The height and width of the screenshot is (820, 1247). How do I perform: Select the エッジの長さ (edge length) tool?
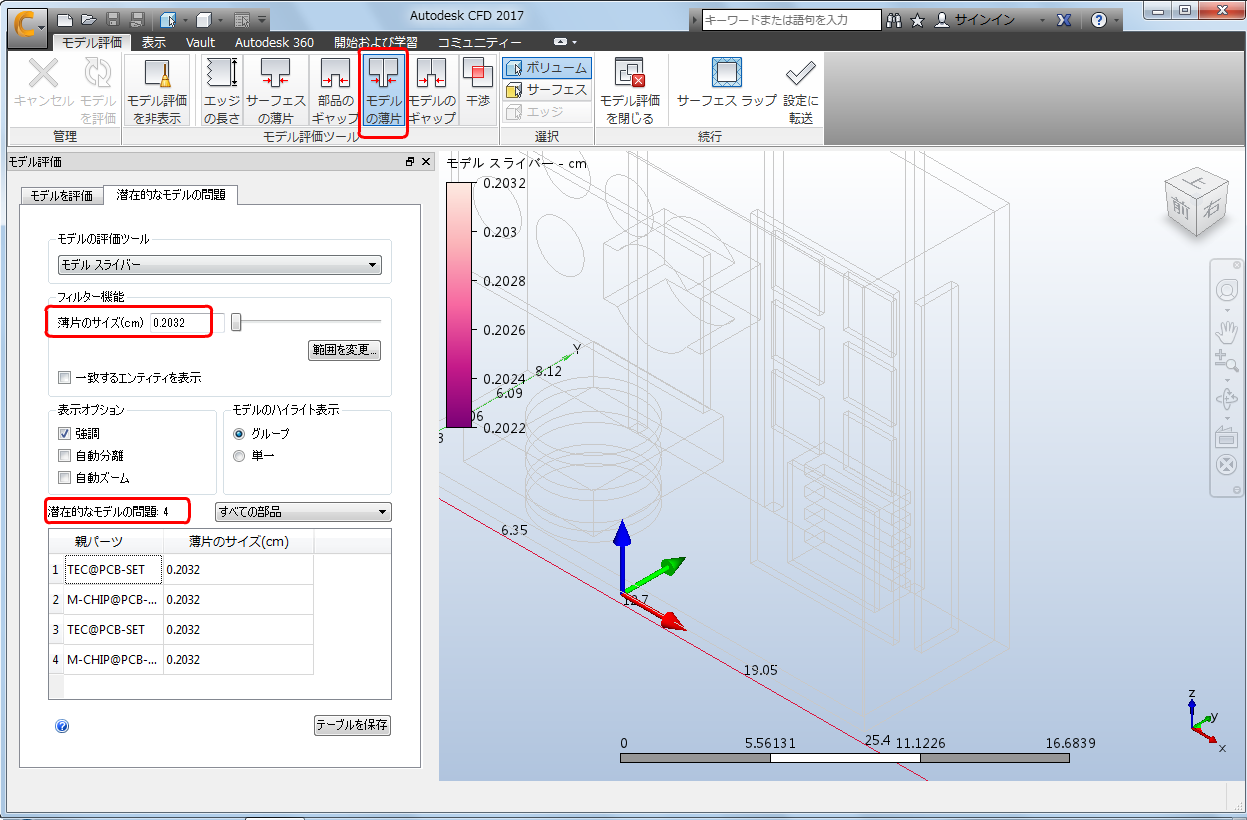pos(221,90)
